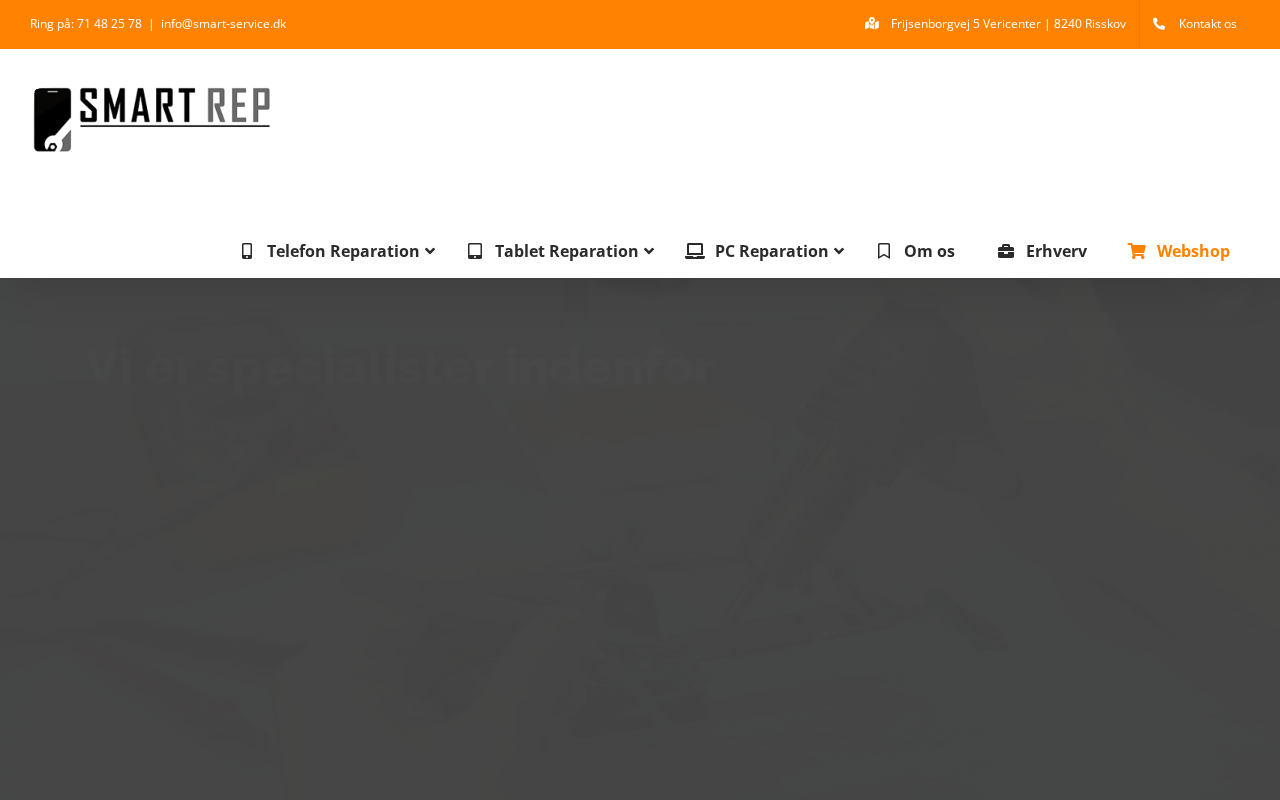Click the Frijsenborgvej 5 address link
The image size is (1280, 800).
1008,23
